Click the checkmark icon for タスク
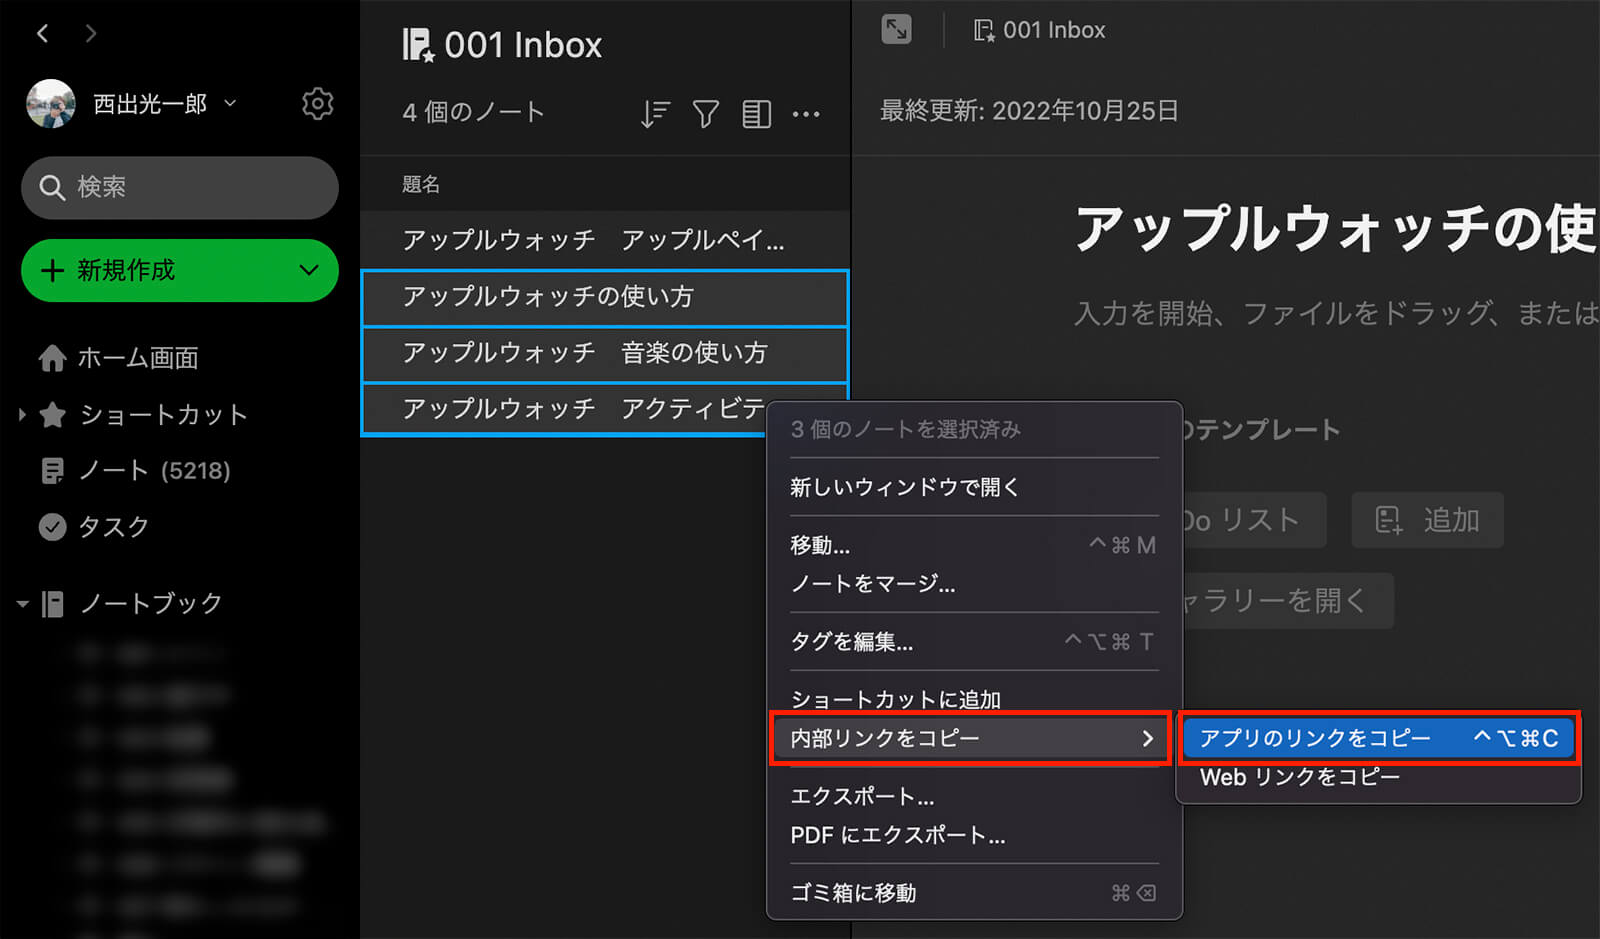This screenshot has width=1600, height=939. 52,527
